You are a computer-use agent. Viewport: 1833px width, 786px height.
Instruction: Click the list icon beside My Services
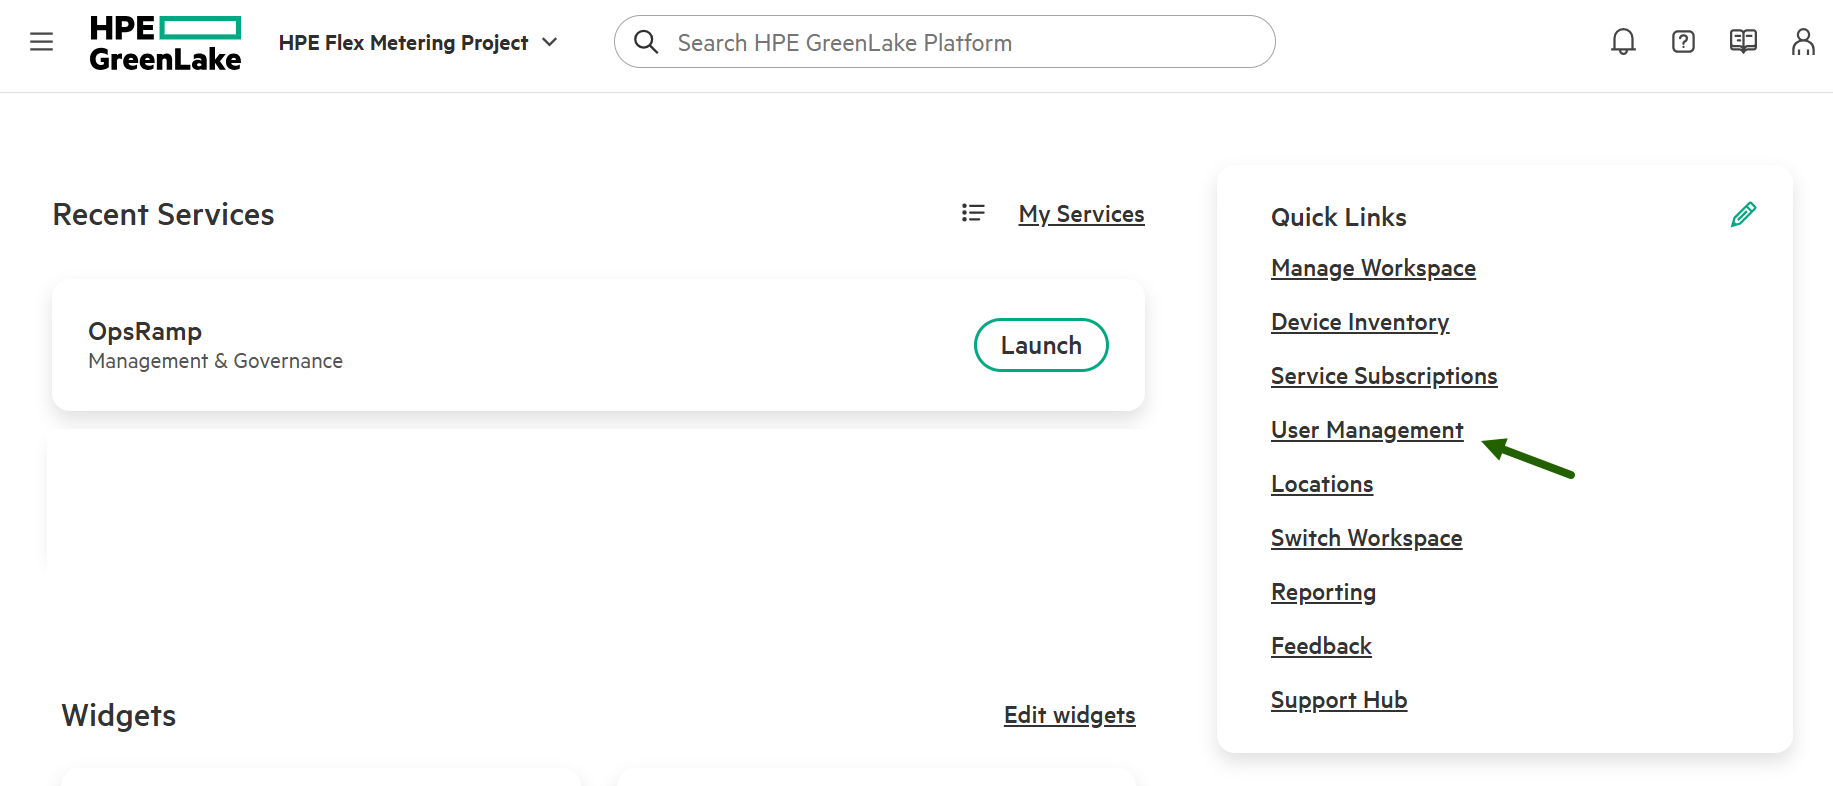click(973, 213)
